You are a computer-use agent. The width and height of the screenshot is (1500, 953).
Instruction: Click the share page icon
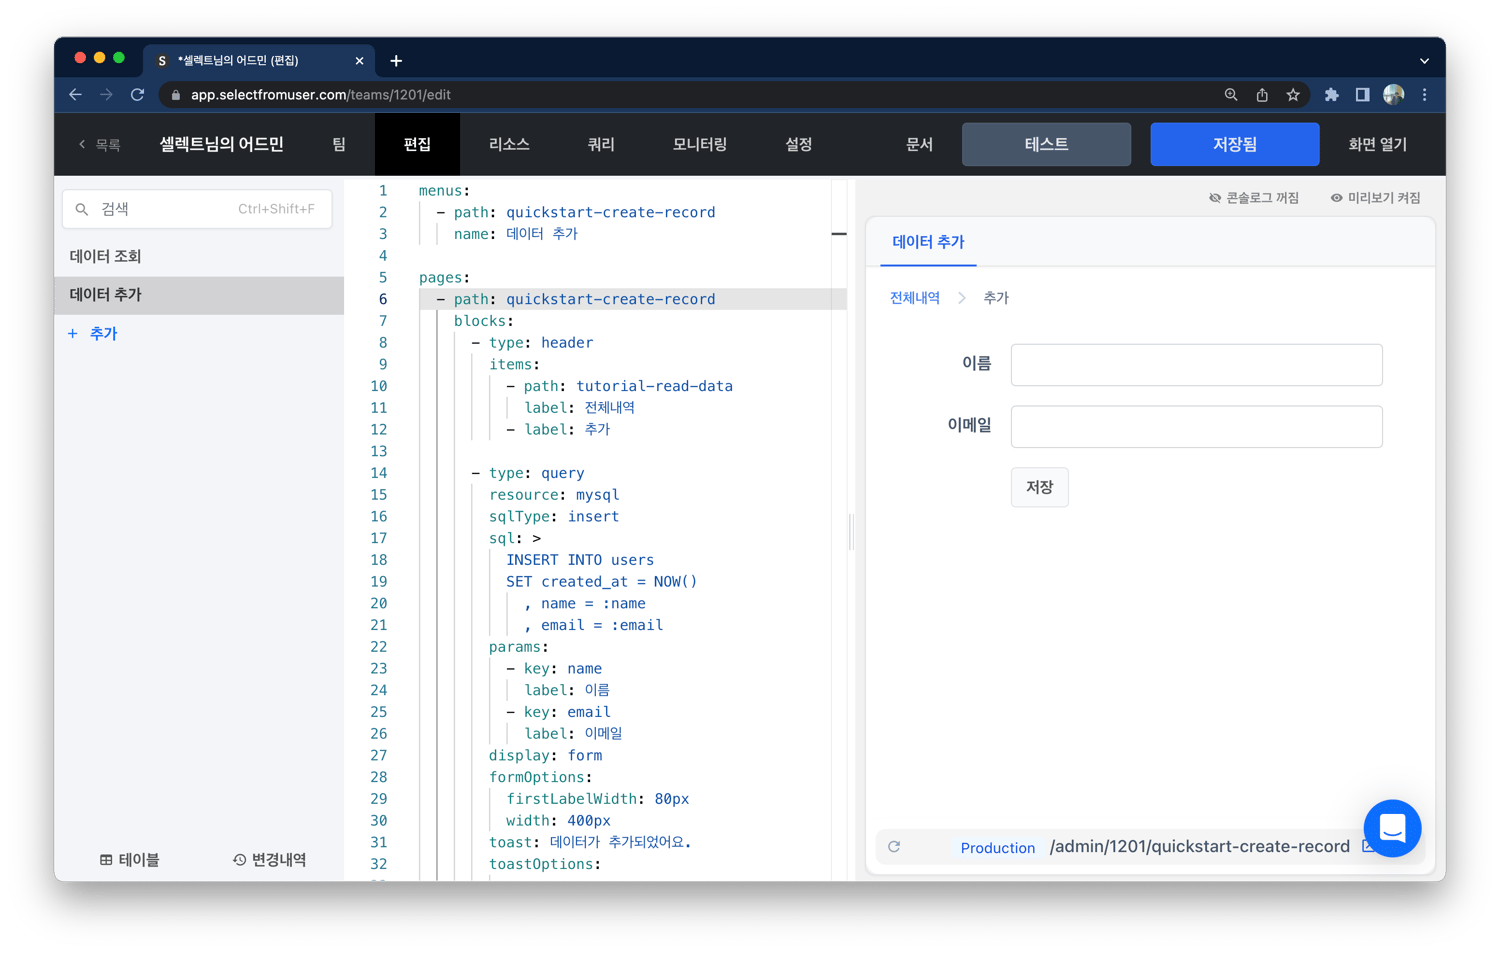pyautogui.click(x=1262, y=95)
